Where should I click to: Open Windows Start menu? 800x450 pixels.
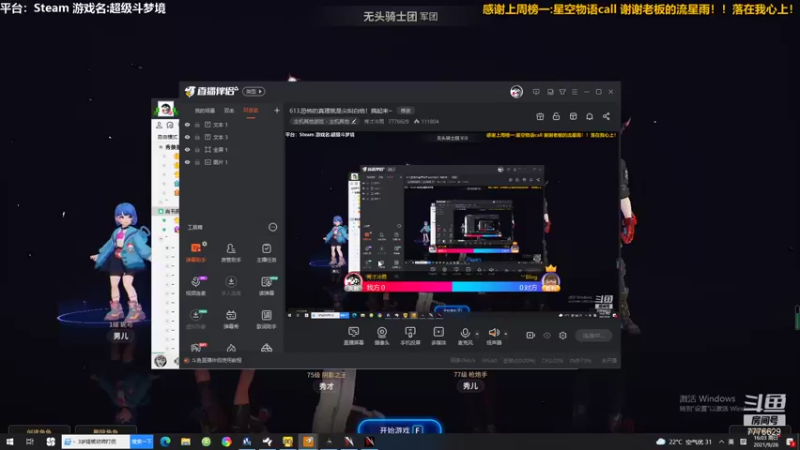point(10,442)
